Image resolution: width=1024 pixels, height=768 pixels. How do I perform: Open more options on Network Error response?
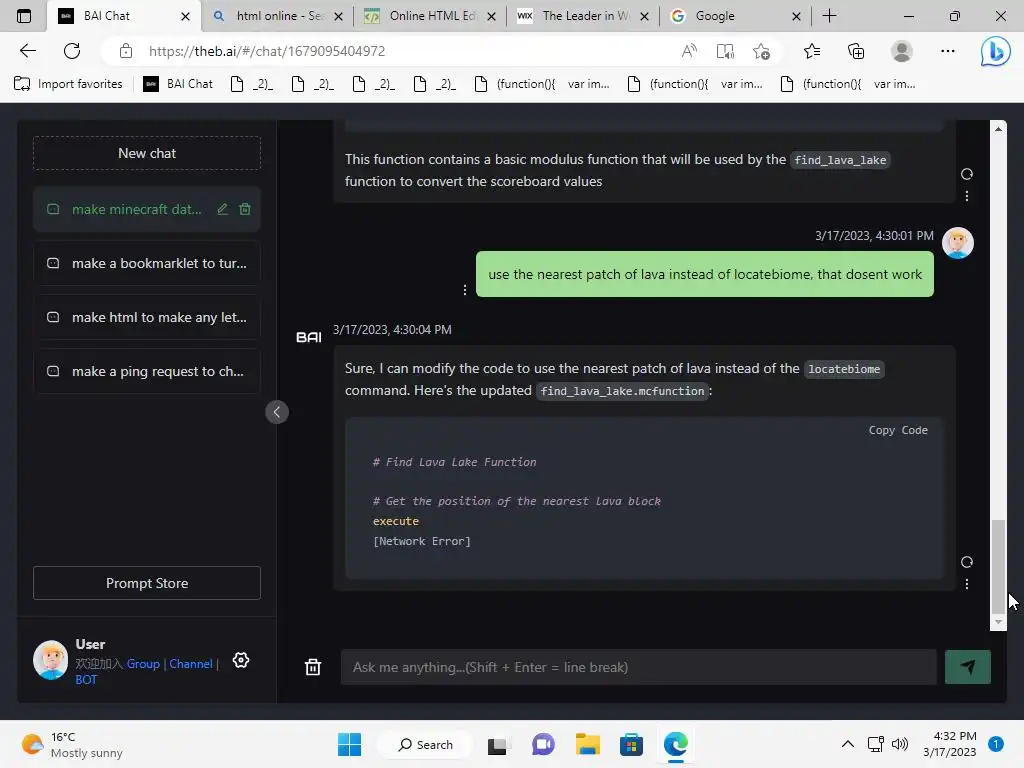(x=967, y=584)
